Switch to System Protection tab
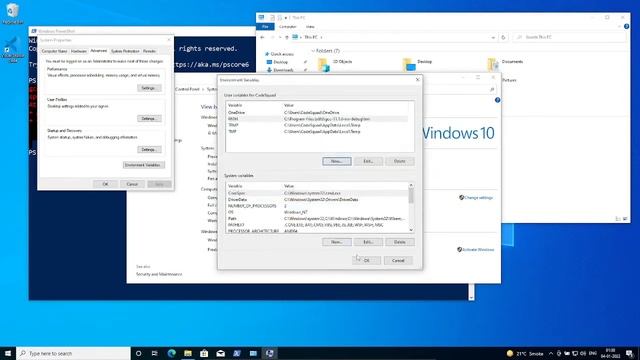Screen dimensions: 640x360 click(125, 51)
